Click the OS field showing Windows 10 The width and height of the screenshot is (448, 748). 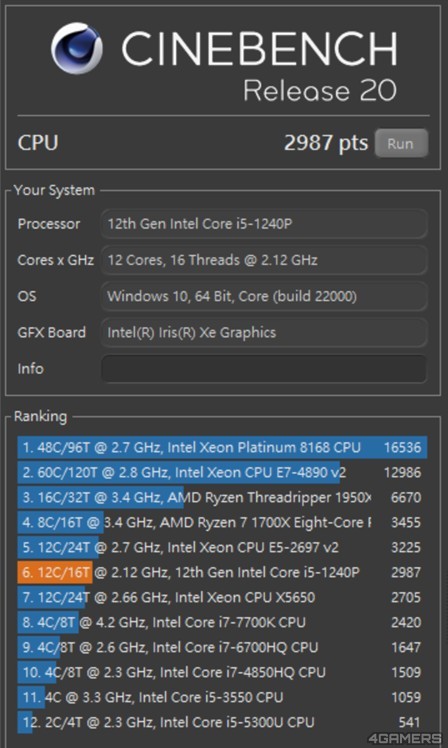click(x=264, y=296)
